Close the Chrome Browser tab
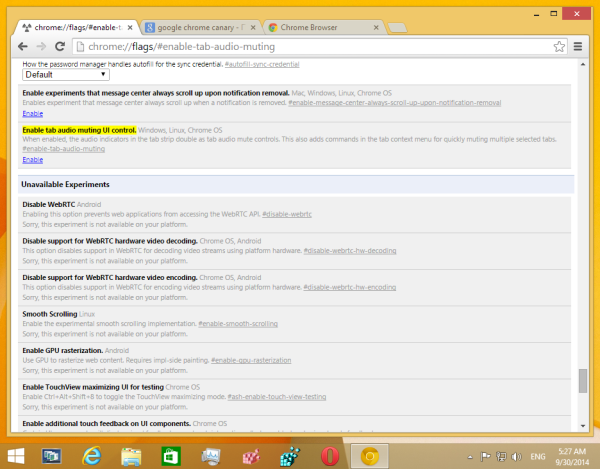600x469 pixels. (376, 28)
